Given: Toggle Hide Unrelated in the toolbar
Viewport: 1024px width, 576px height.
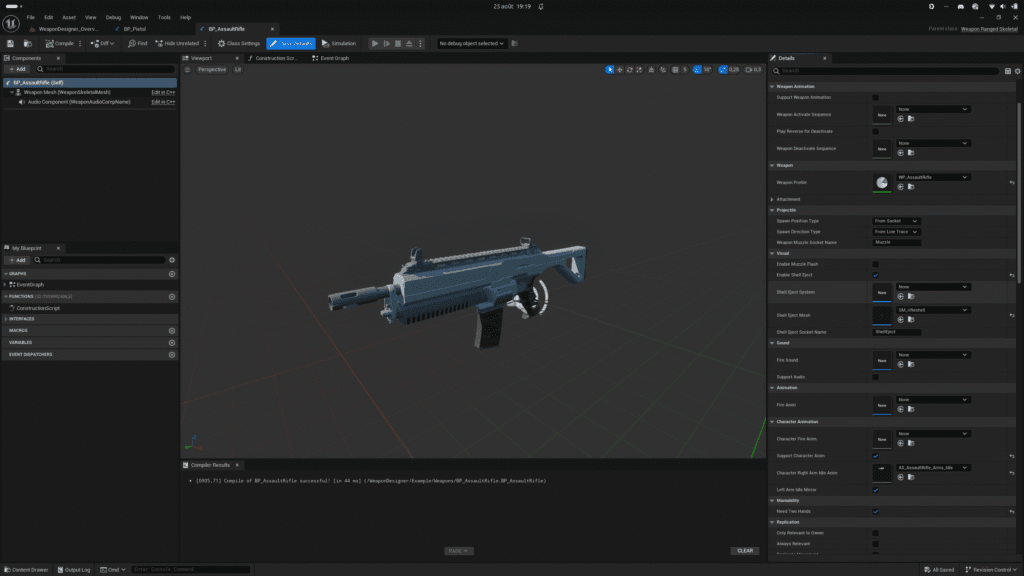Looking at the screenshot, I should tap(177, 44).
